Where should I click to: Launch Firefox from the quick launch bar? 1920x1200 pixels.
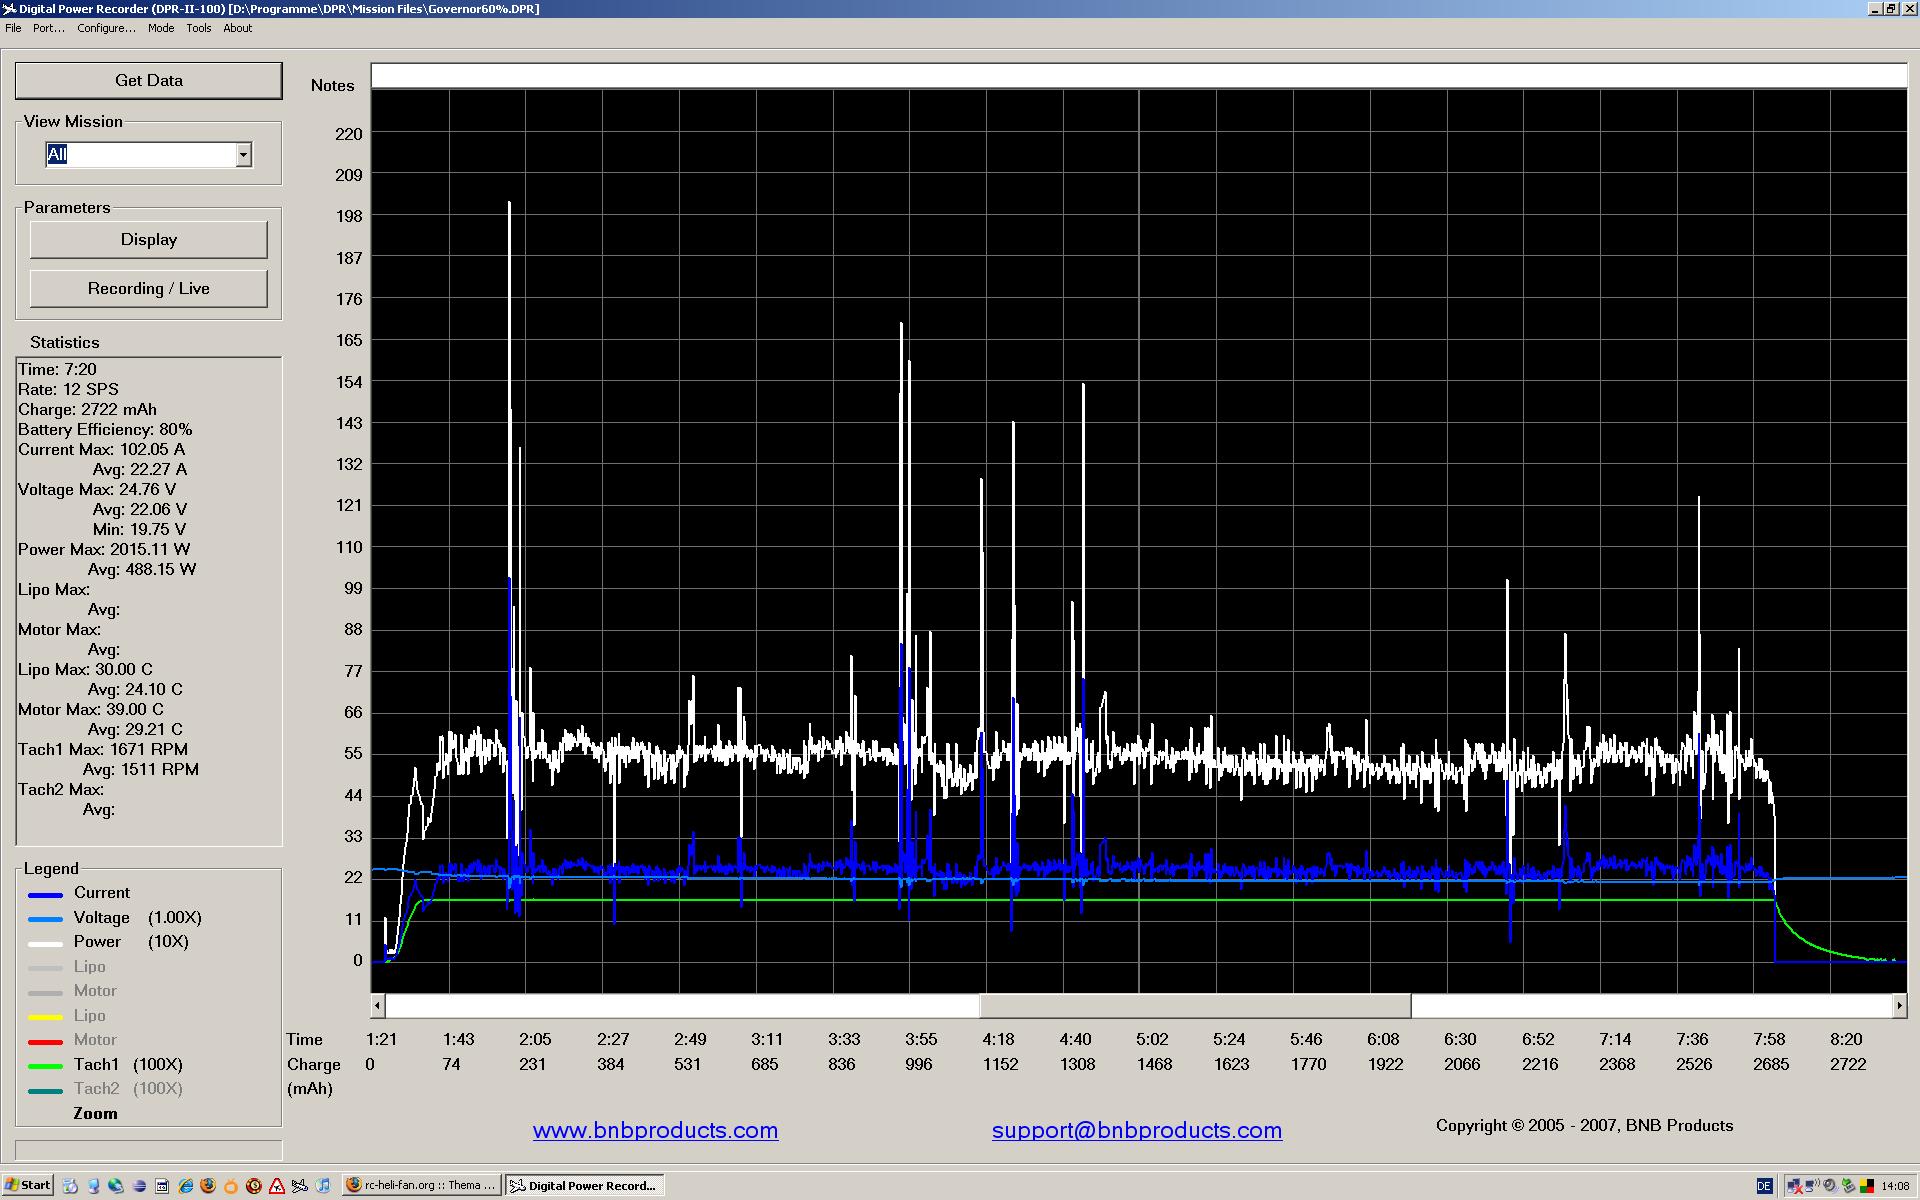[x=208, y=1185]
